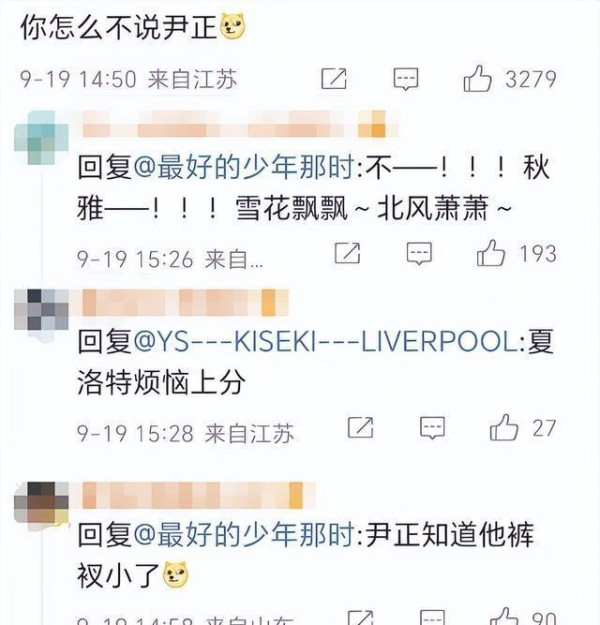The image size is (600, 625).
Task: Forward the 夏洛特烦恼上分 reply
Action: [360, 427]
